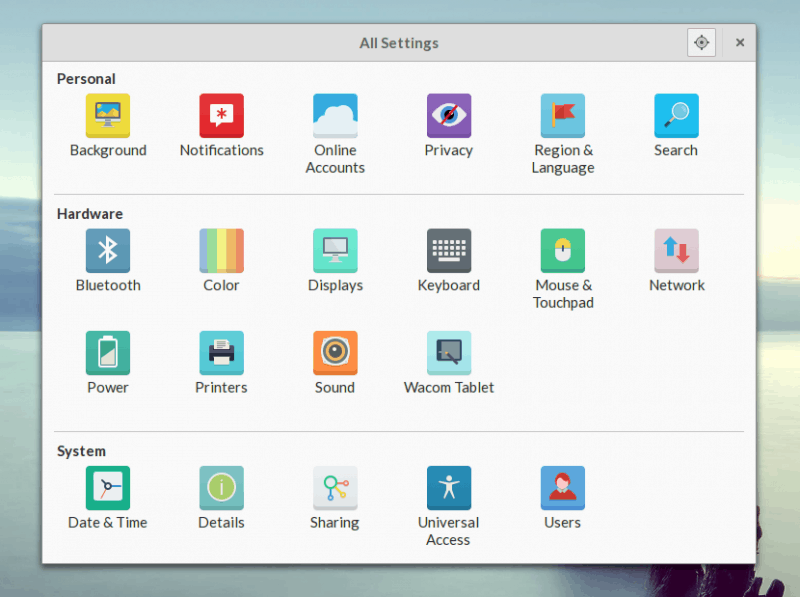Open Date & Time settings

108,488
